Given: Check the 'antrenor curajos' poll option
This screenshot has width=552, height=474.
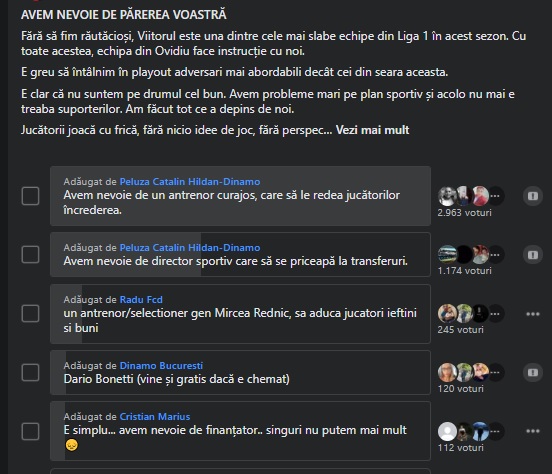Looking at the screenshot, I should click(31, 196).
